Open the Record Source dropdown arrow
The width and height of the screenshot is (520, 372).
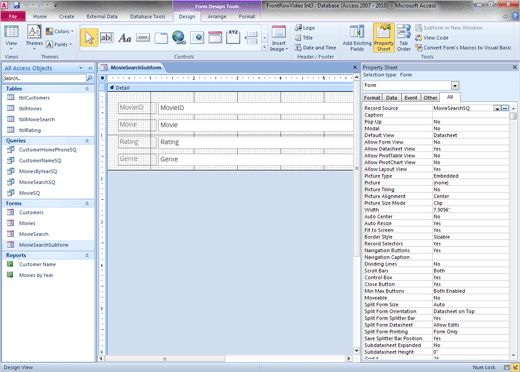coord(497,108)
